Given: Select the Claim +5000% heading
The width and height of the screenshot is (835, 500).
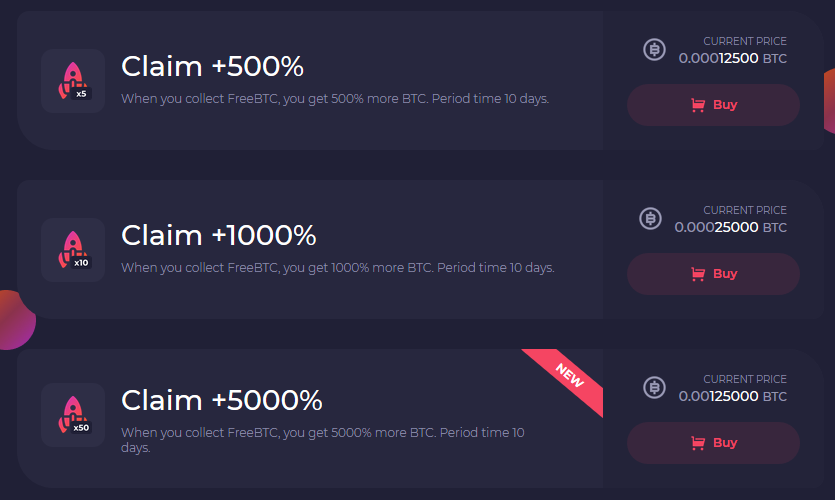Looking at the screenshot, I should [x=222, y=400].
